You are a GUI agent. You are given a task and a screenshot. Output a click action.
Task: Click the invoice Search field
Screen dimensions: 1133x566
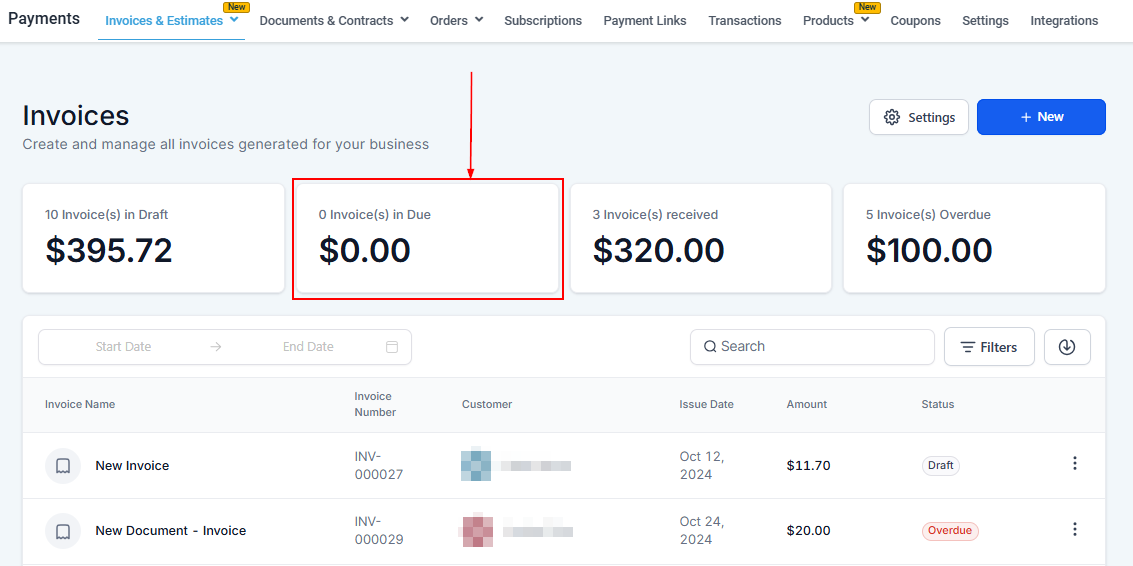(x=812, y=347)
